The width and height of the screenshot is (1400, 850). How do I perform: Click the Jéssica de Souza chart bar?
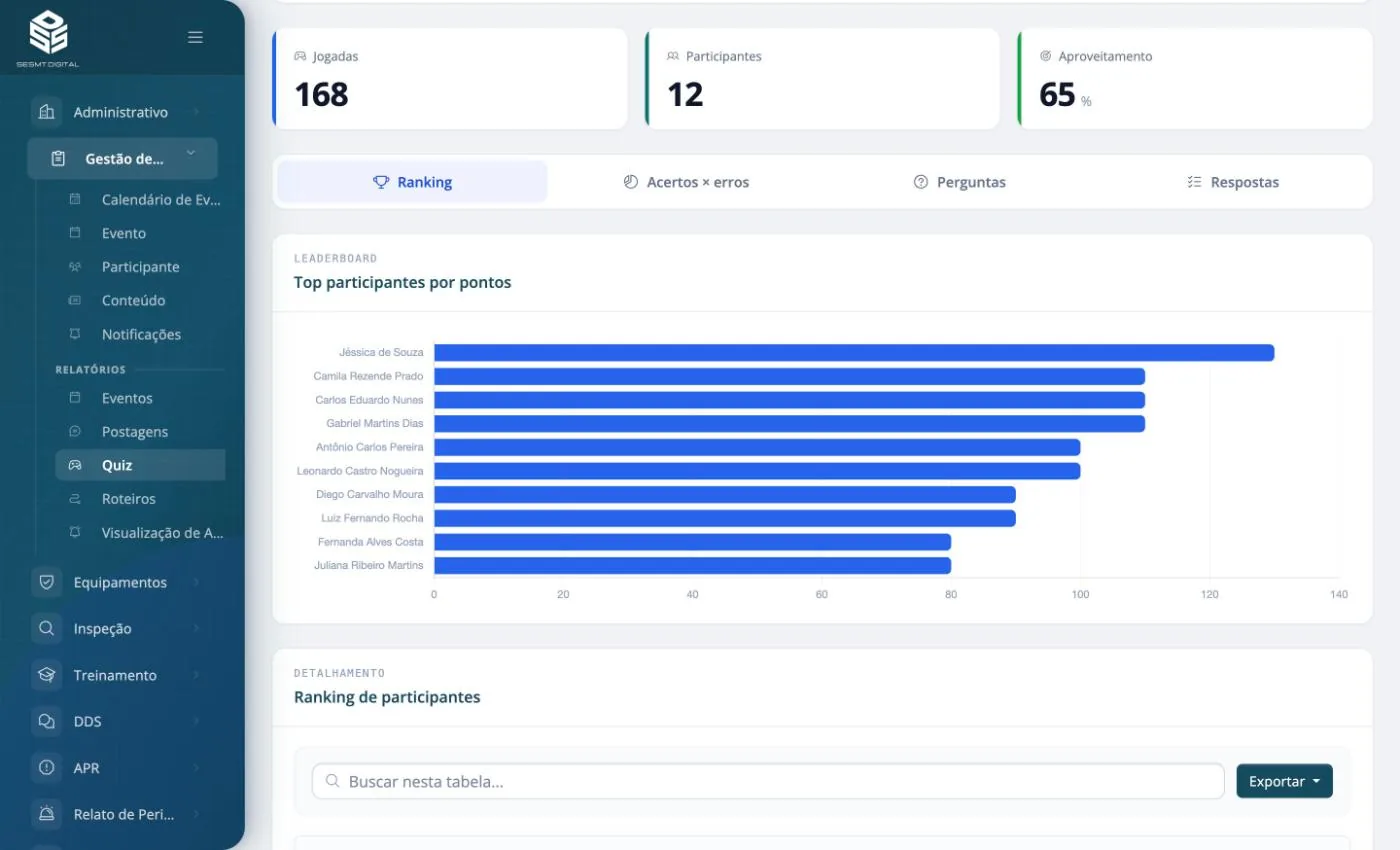point(854,352)
